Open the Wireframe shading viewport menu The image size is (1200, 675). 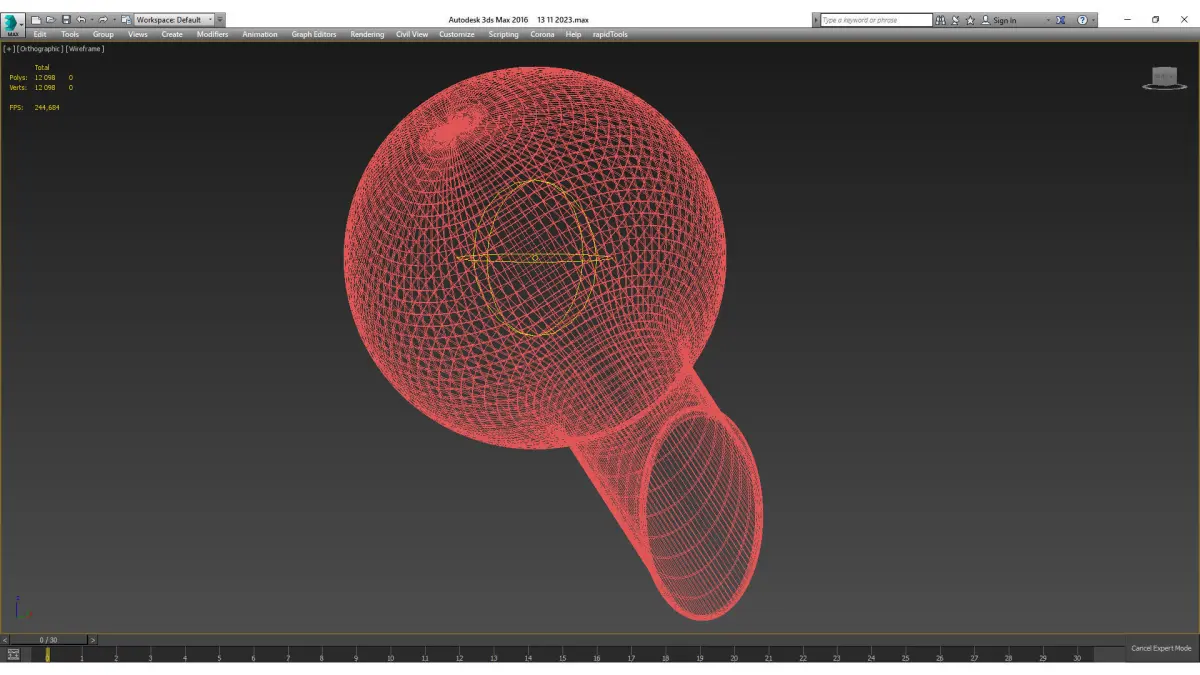coord(85,48)
